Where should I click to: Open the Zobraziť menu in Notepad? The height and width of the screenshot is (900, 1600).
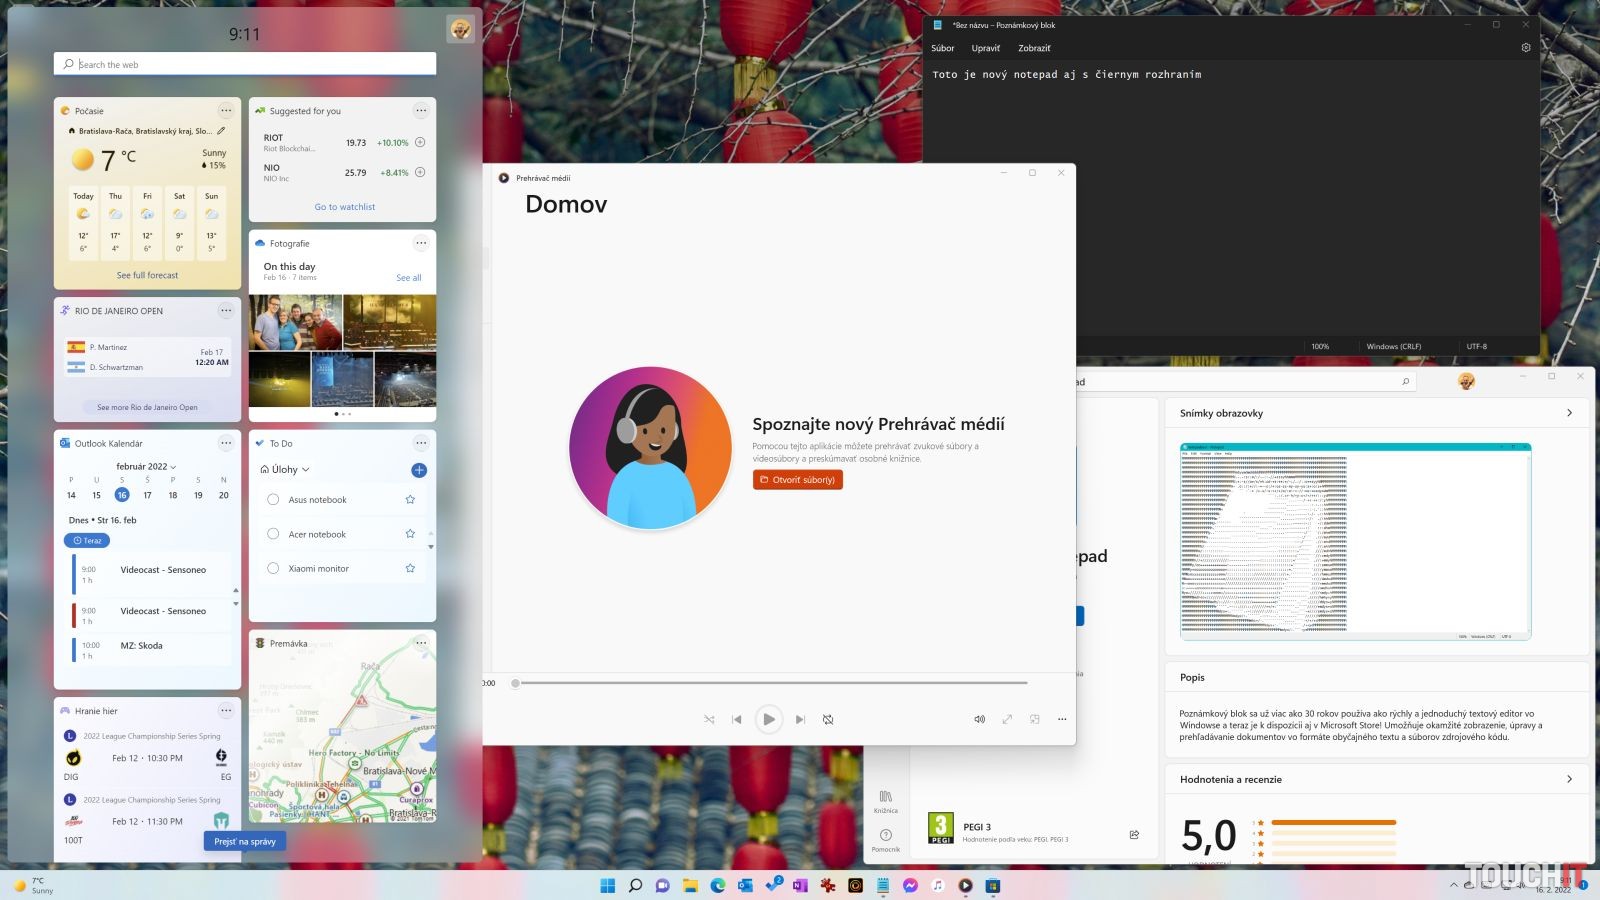point(1034,48)
